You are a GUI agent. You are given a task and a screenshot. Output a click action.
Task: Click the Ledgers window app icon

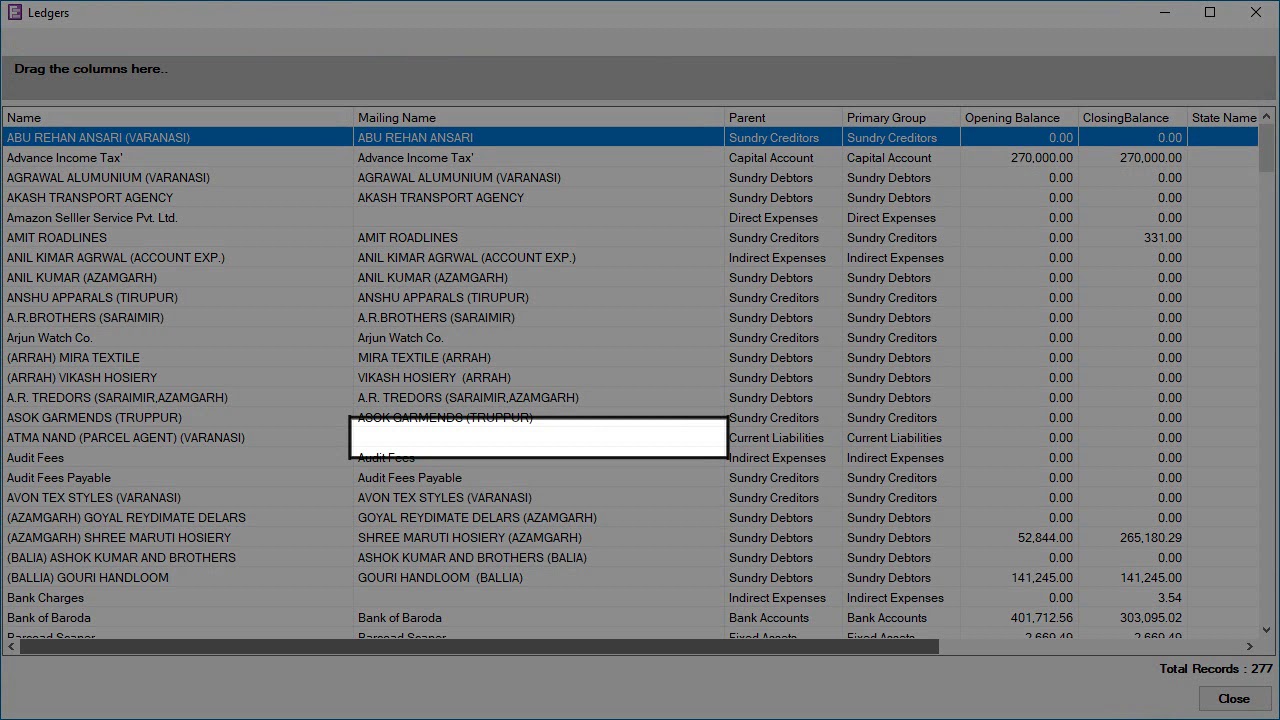(x=15, y=12)
